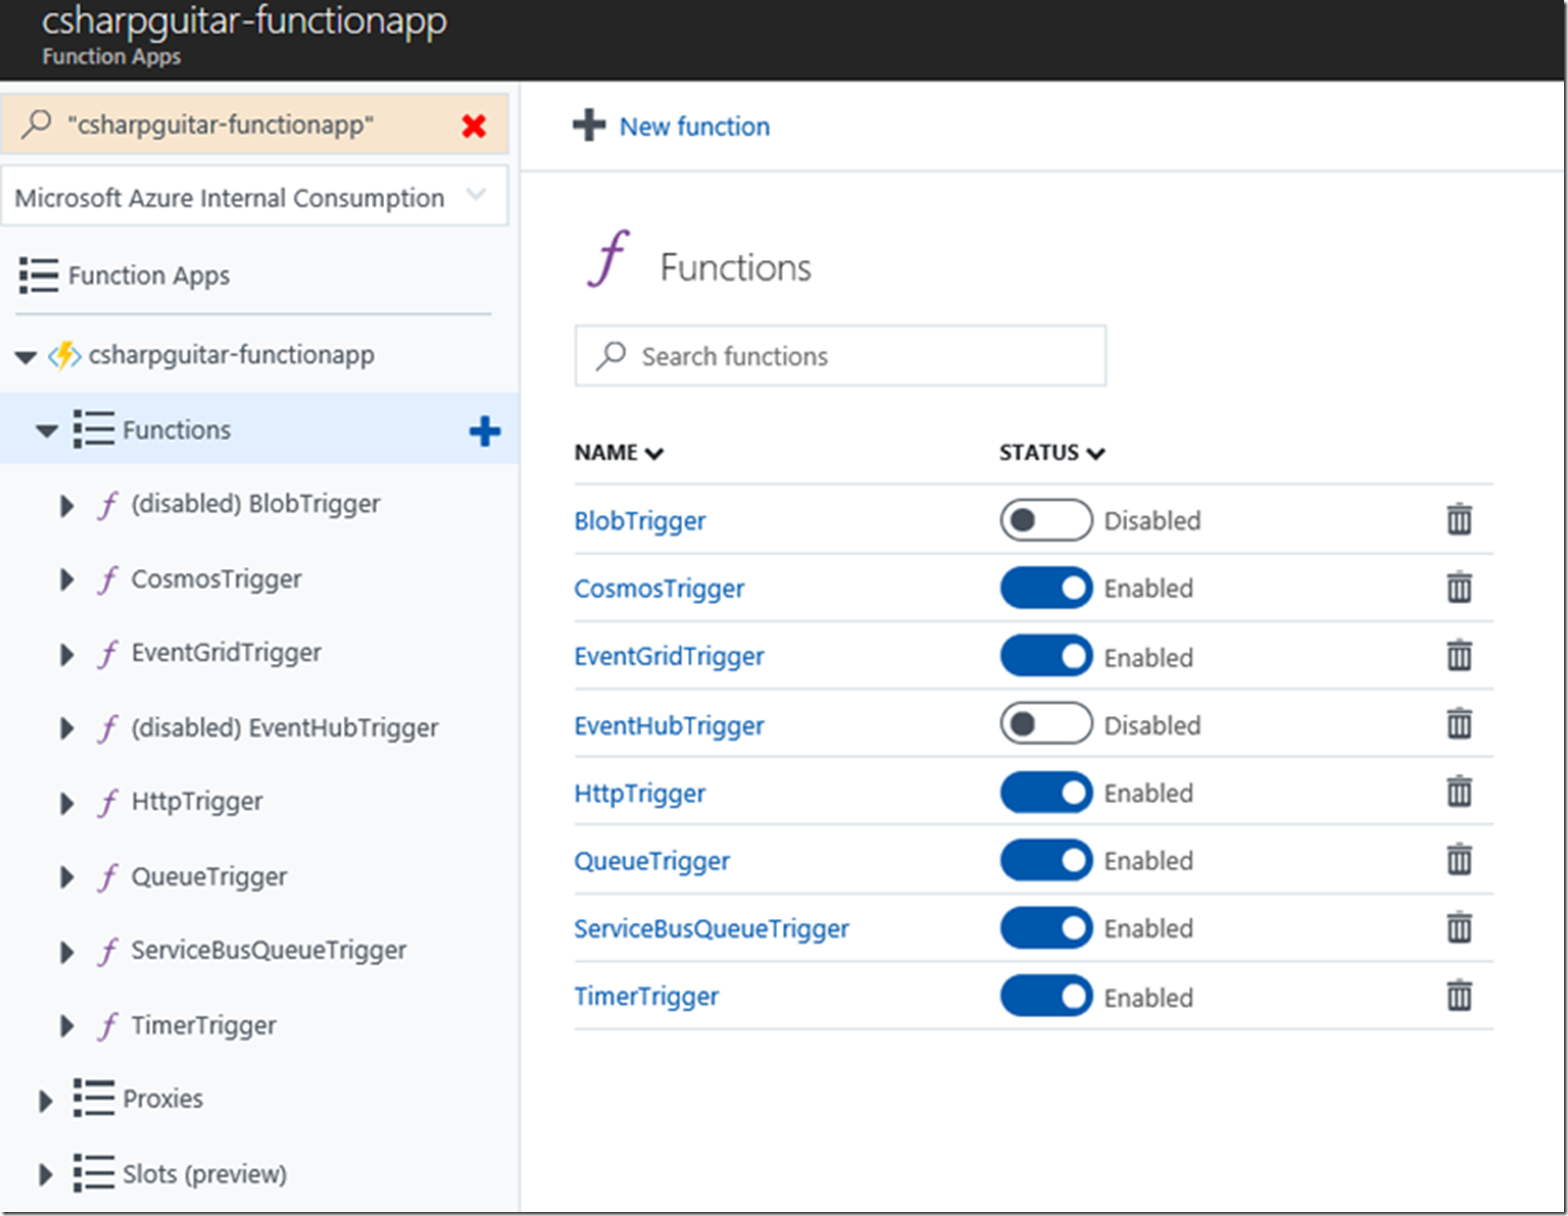The image size is (1568, 1216).
Task: Select (disabled) BlobTrigger label in tree
Action: coord(255,504)
